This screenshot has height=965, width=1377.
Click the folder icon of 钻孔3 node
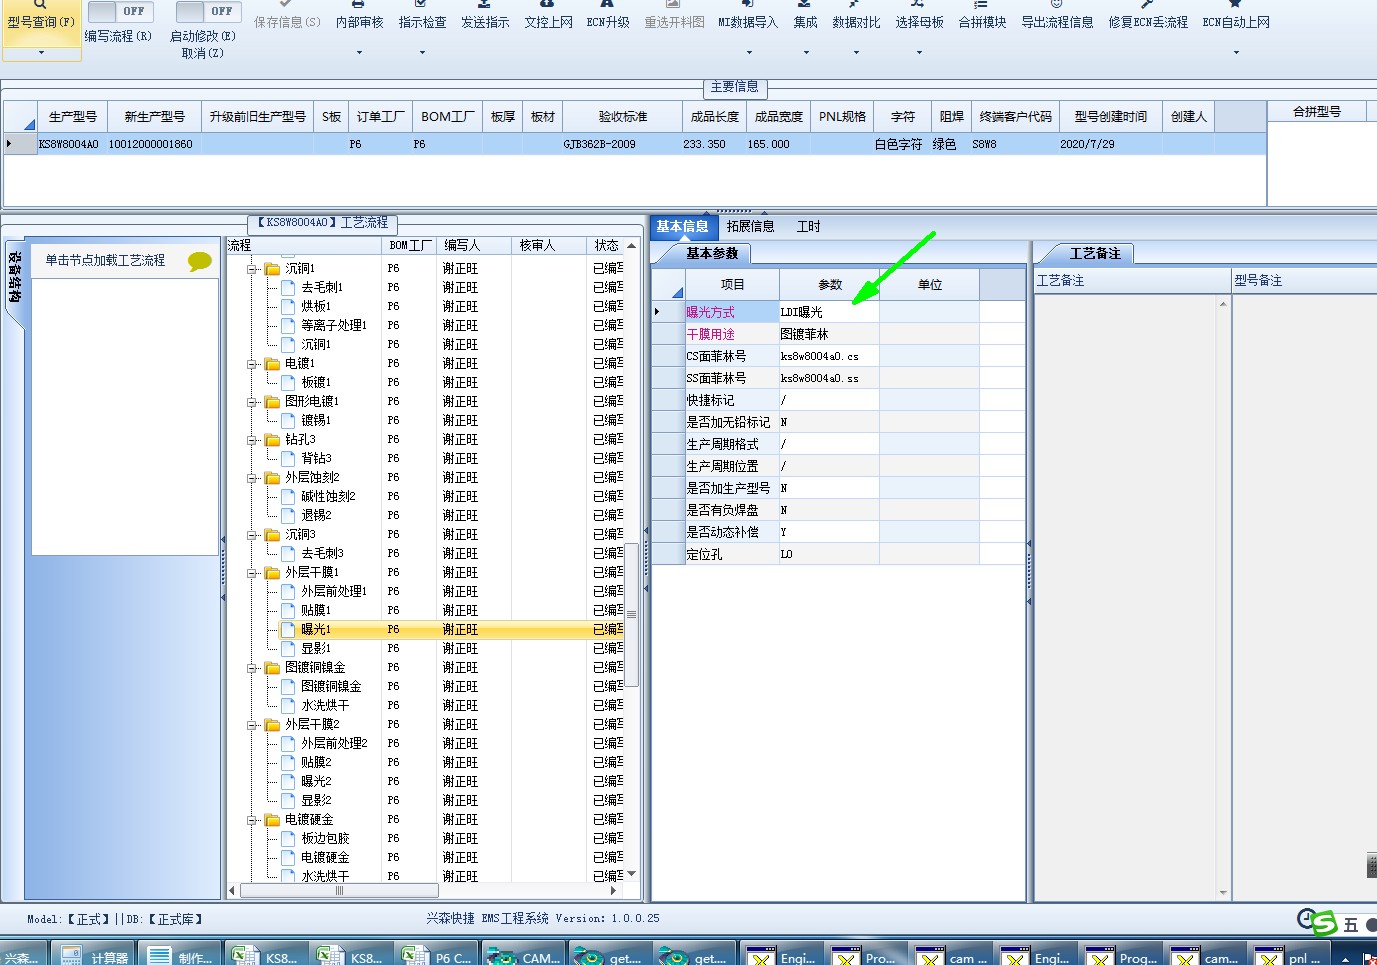click(272, 440)
